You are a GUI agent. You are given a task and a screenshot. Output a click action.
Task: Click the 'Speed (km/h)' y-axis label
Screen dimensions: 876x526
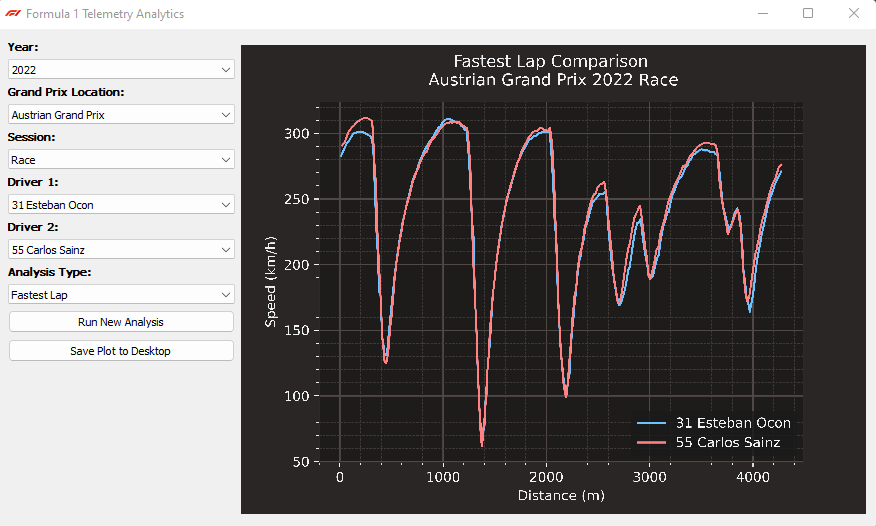(x=270, y=280)
